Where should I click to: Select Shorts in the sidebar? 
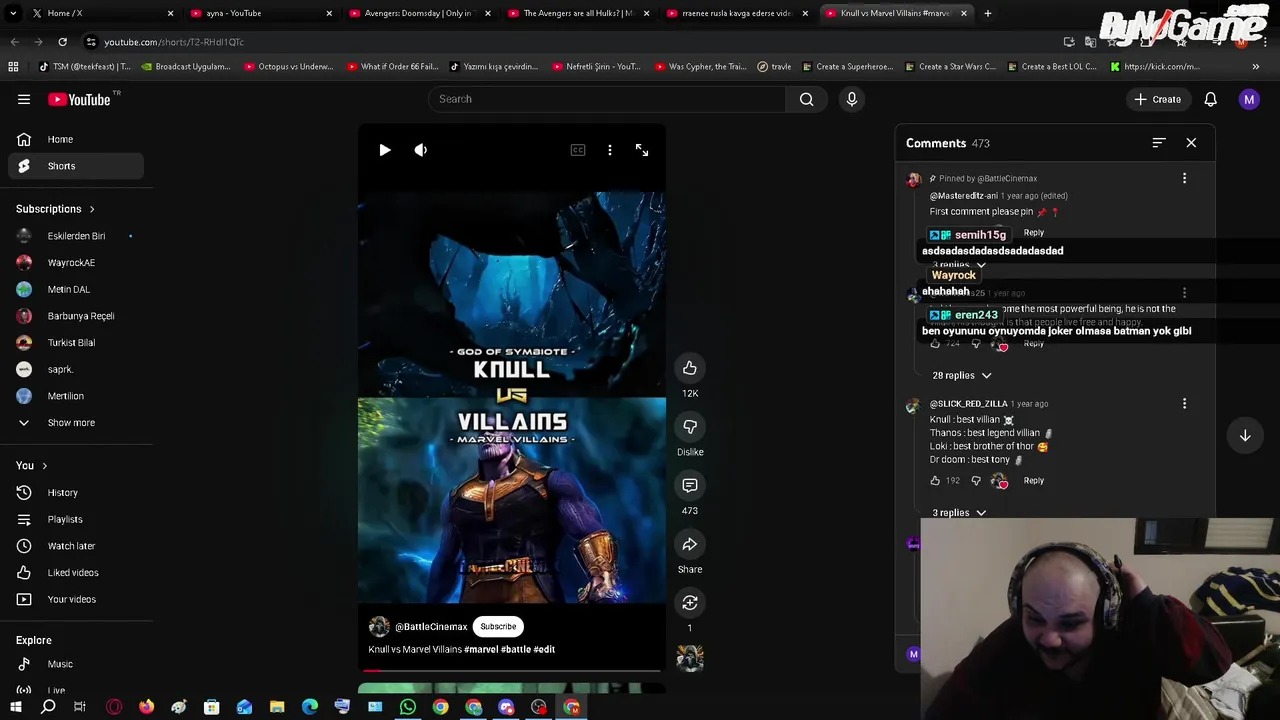pyautogui.click(x=76, y=166)
